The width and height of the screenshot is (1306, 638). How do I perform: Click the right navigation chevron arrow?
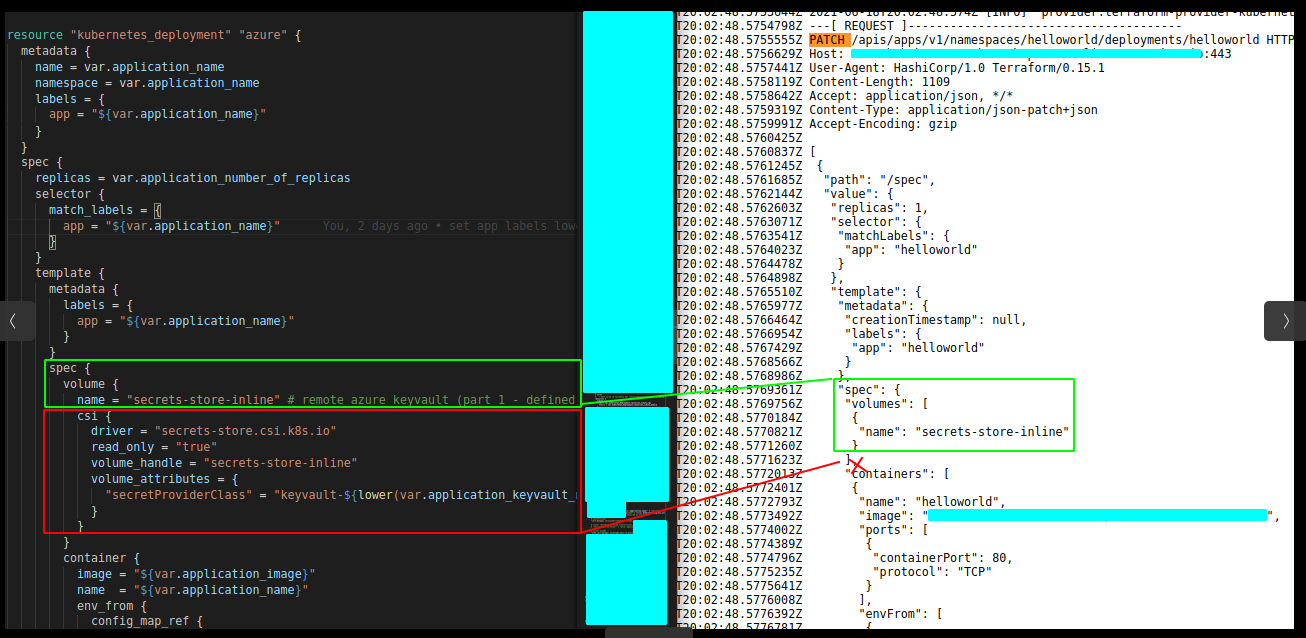[1285, 321]
